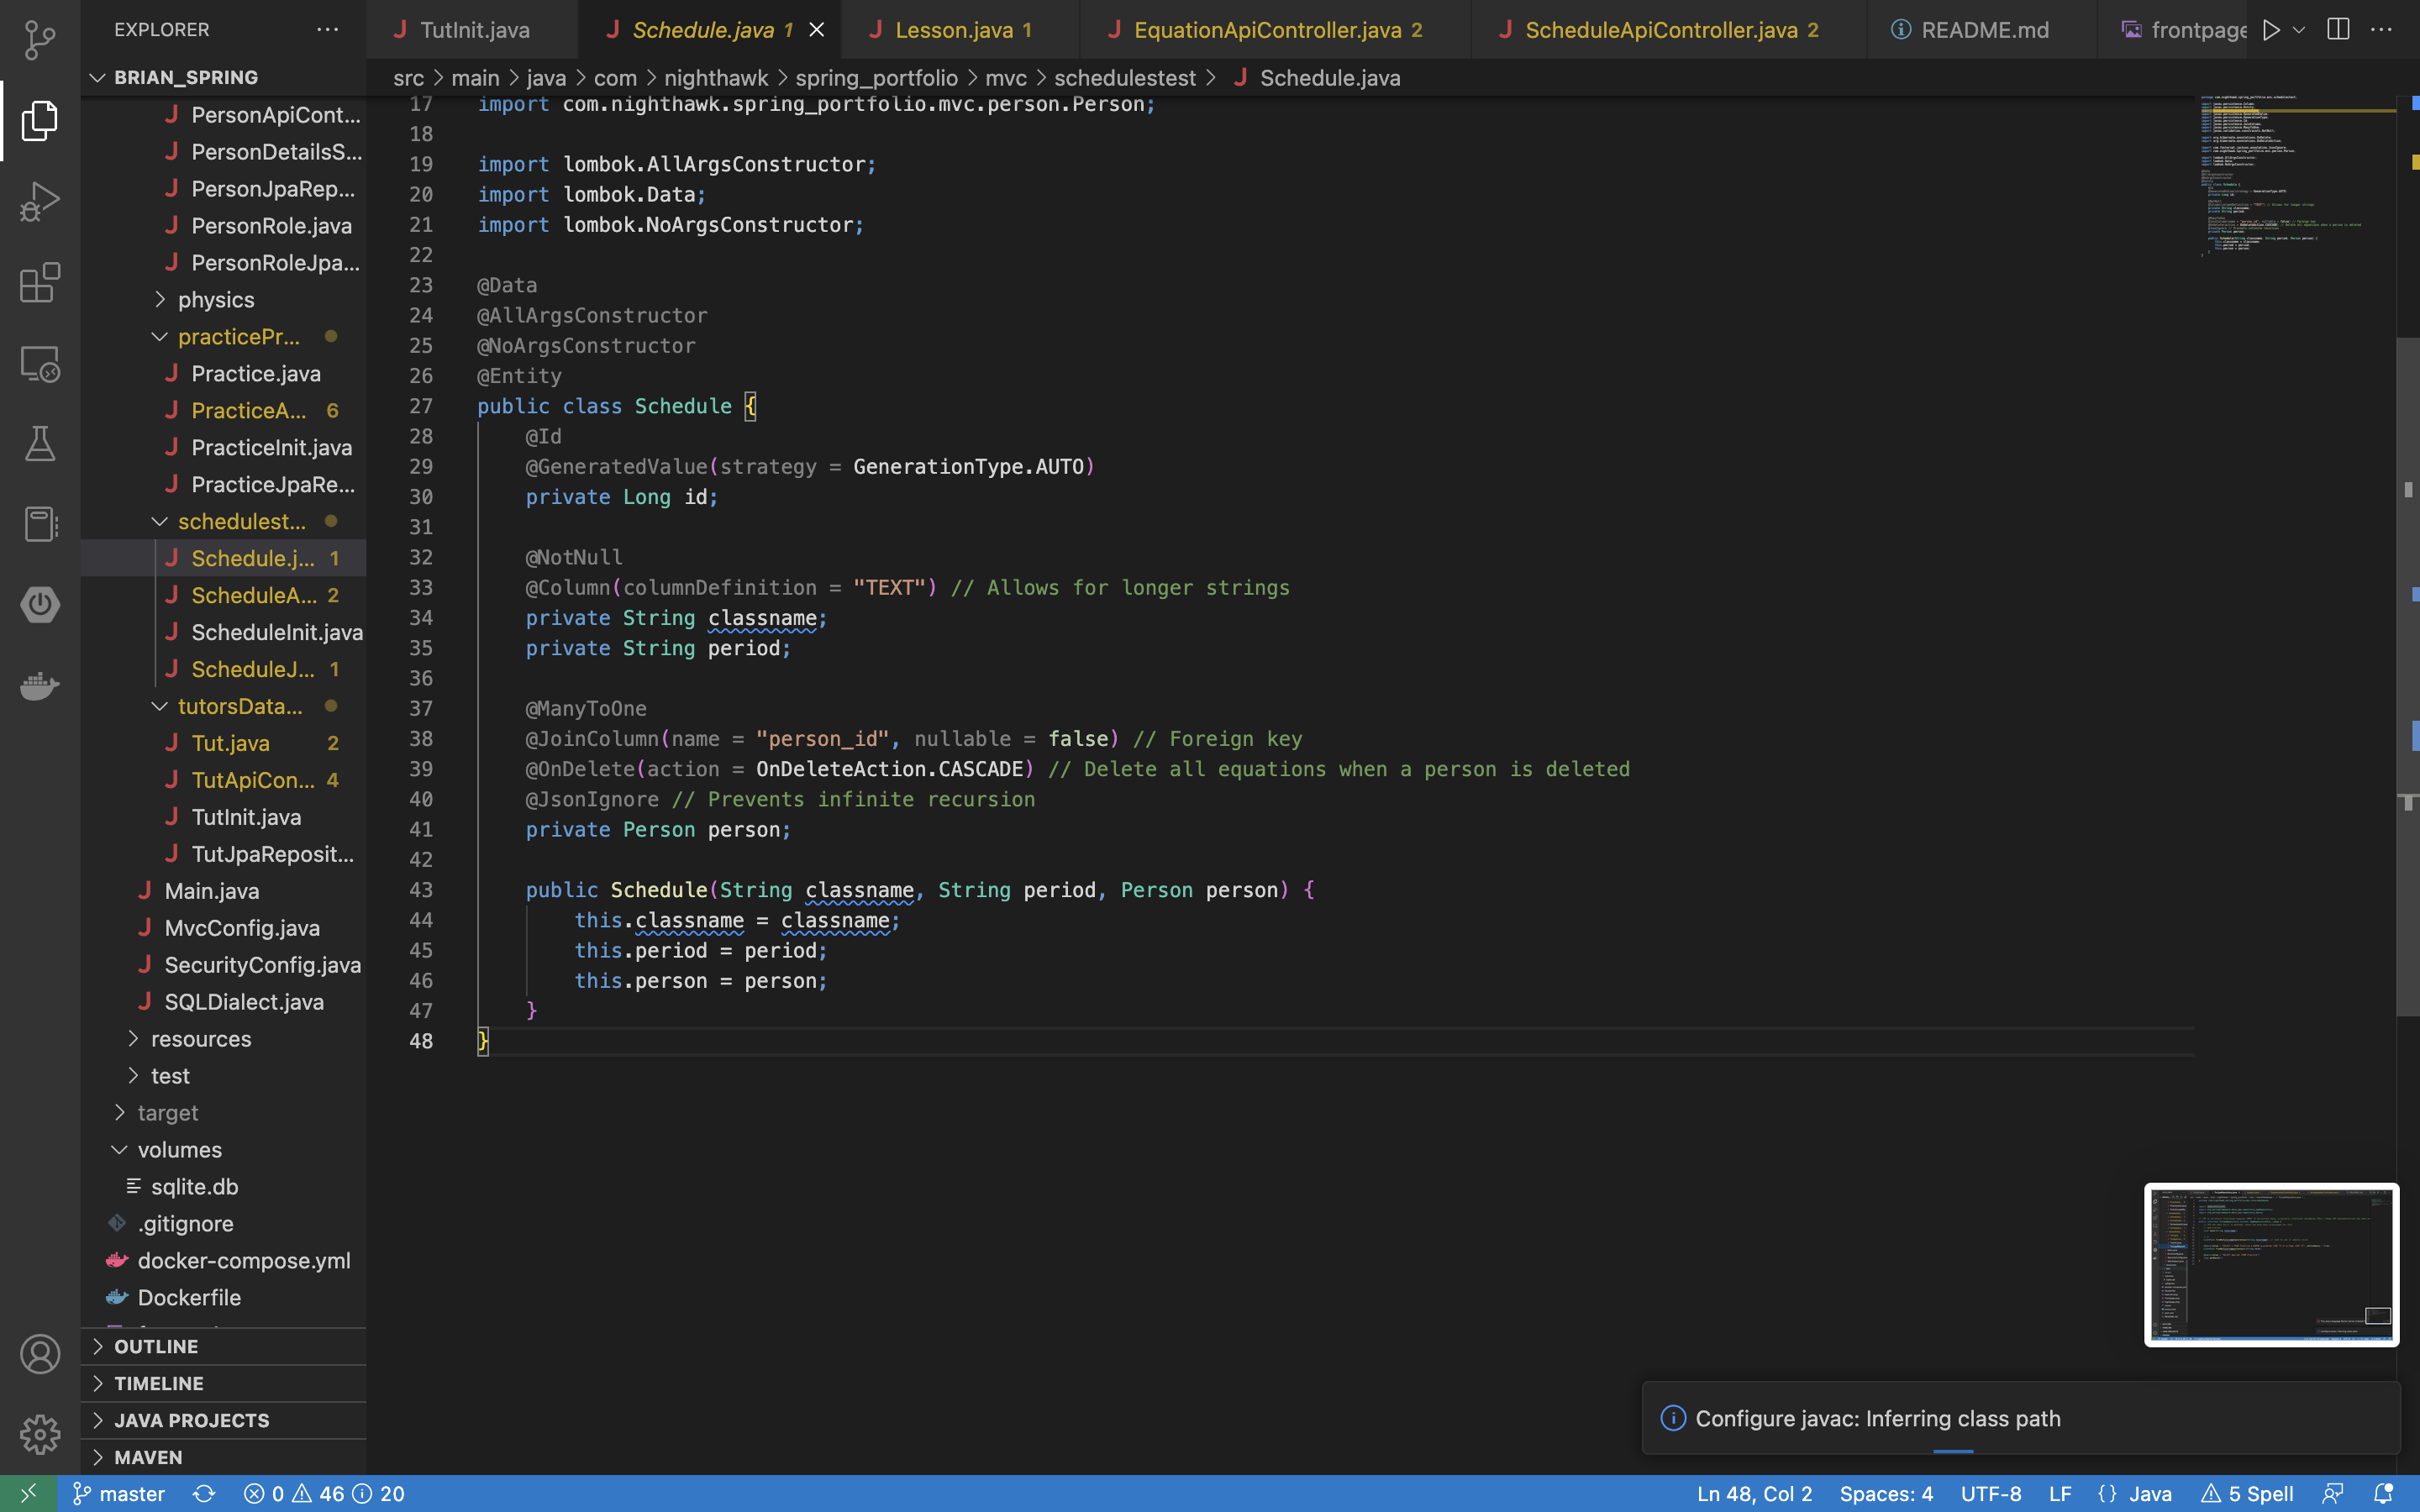Switch to EquationApiController.java tab
Image resolution: width=2420 pixels, height=1512 pixels.
(x=1276, y=30)
